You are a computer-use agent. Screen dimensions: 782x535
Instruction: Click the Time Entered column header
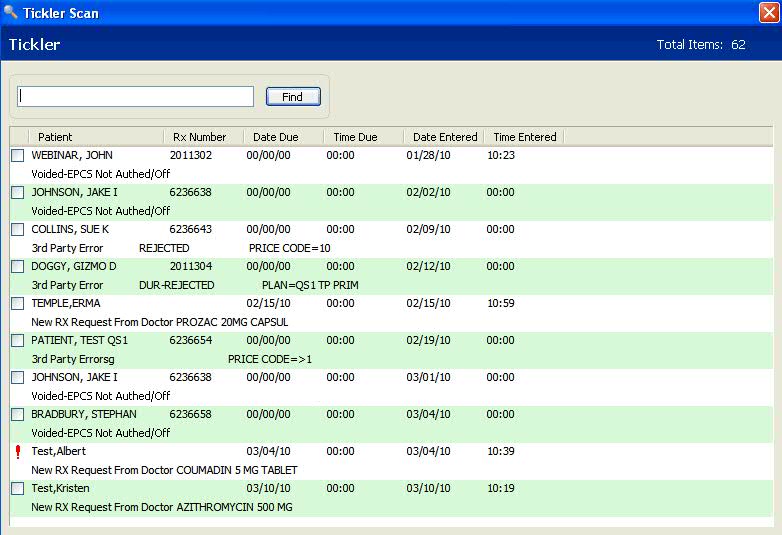point(524,137)
